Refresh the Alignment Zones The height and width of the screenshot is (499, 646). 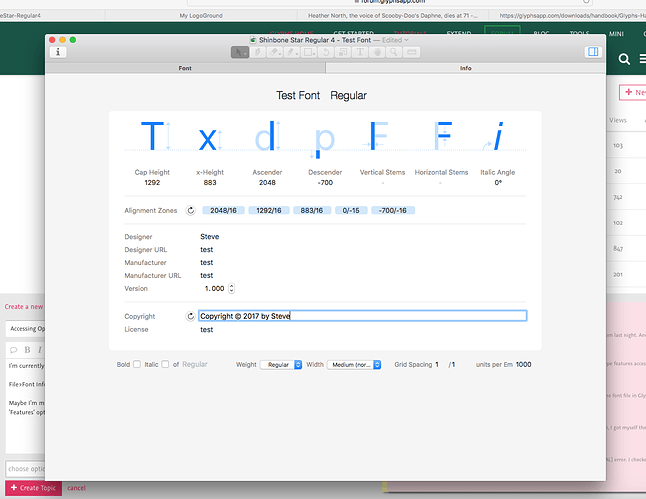190,211
